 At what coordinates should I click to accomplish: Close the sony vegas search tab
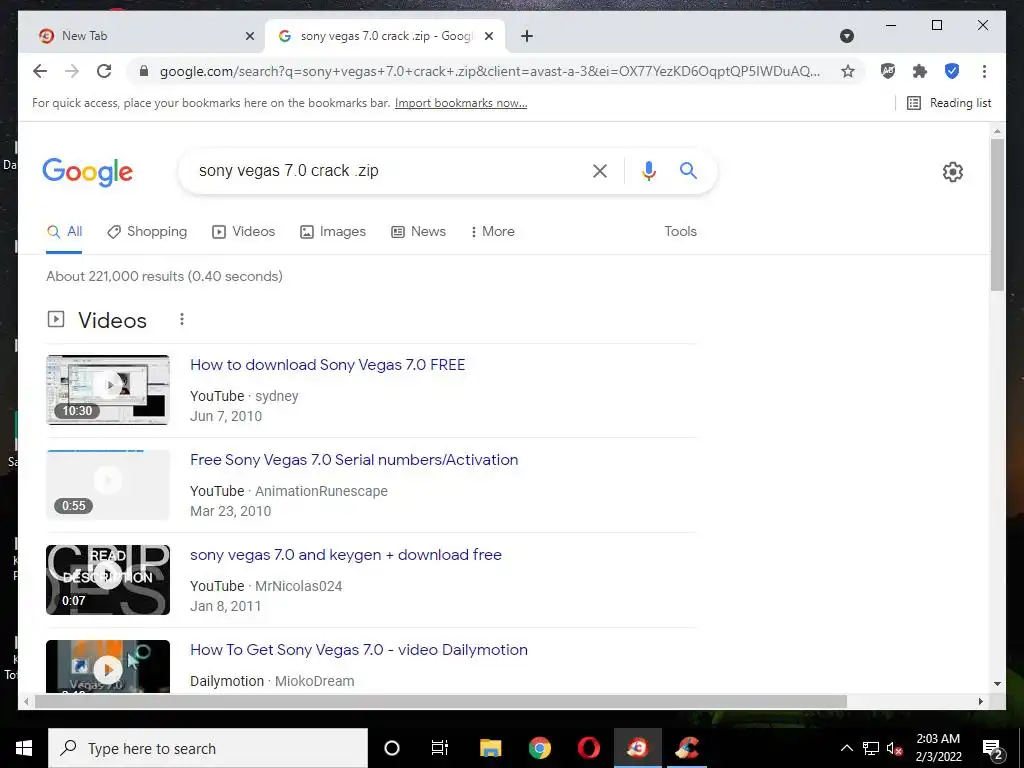point(488,36)
